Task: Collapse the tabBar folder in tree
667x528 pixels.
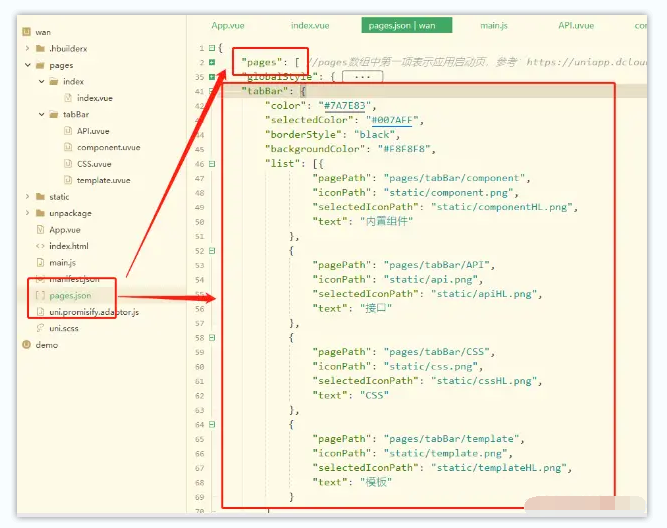Action: pos(41,114)
